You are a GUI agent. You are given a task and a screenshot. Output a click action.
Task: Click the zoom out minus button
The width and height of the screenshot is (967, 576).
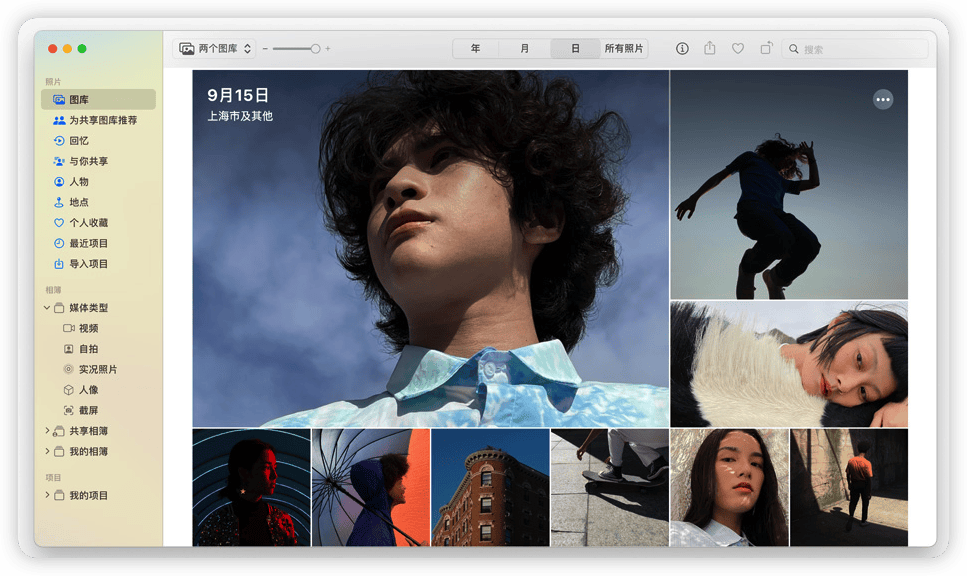(x=265, y=48)
